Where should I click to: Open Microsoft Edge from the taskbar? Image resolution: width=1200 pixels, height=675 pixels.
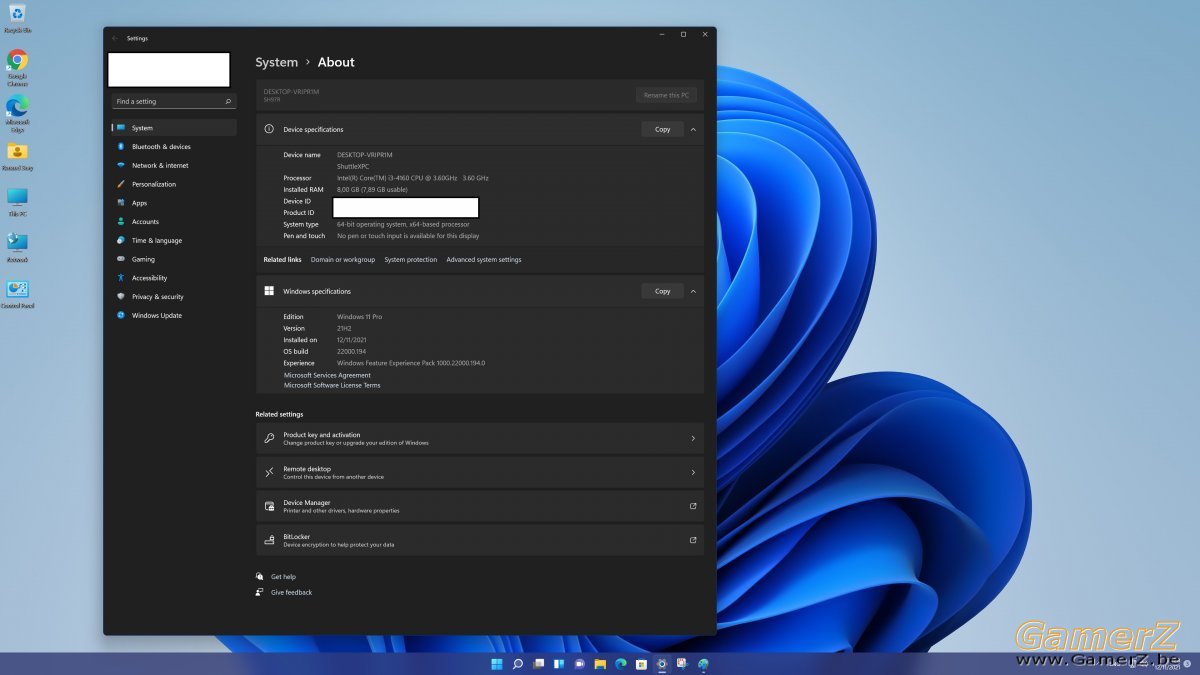tap(620, 664)
